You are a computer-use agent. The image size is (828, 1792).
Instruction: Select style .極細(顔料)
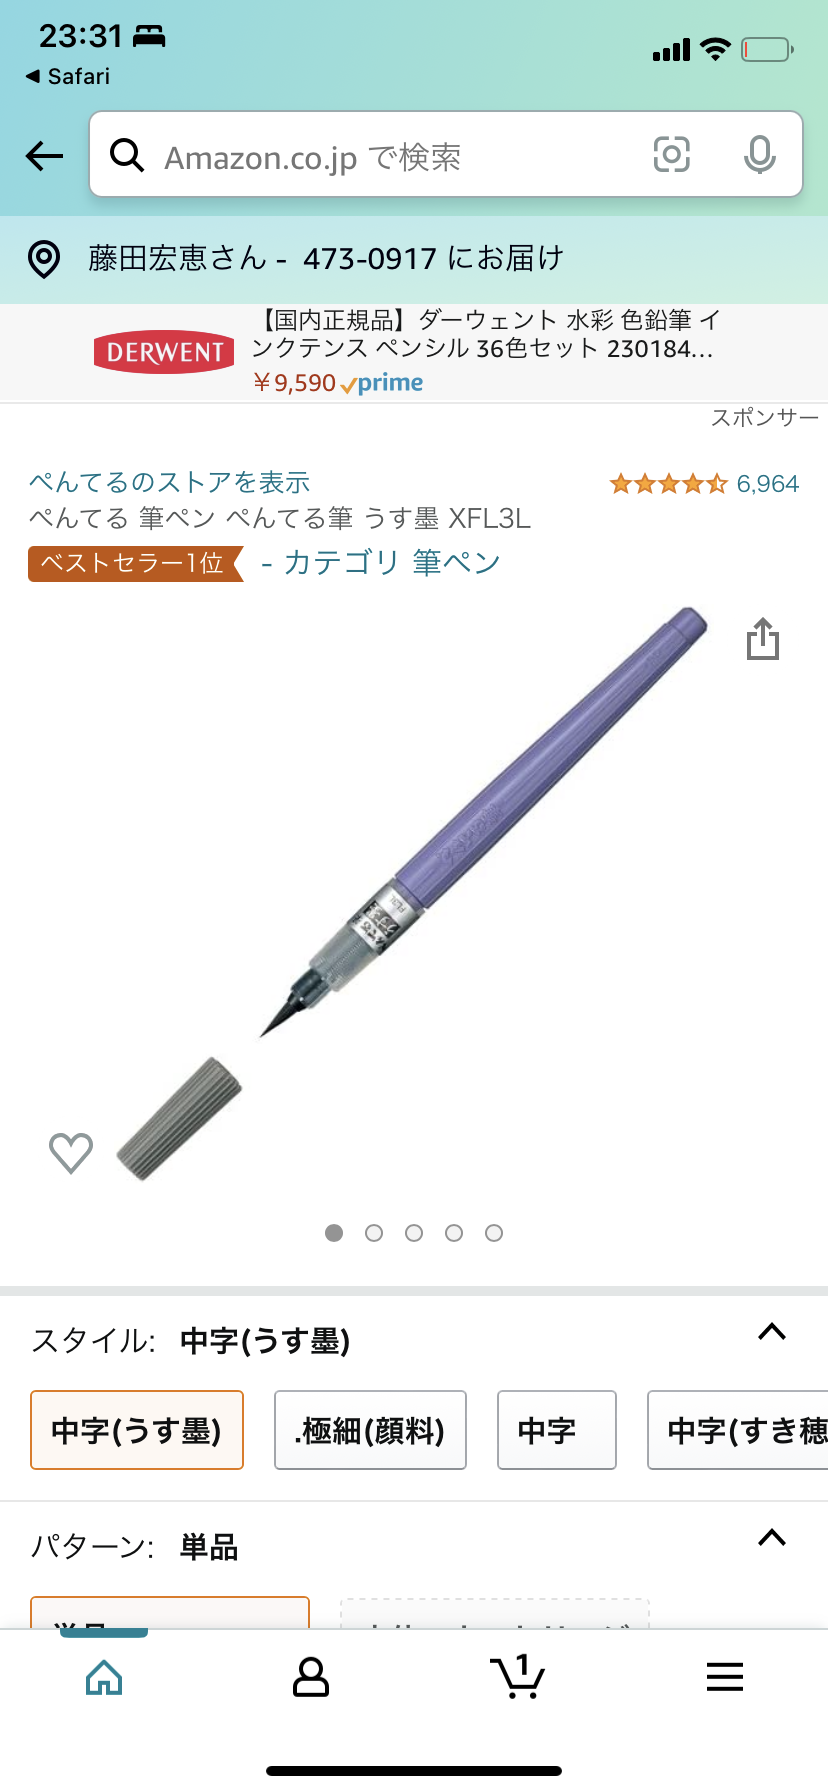click(370, 1430)
